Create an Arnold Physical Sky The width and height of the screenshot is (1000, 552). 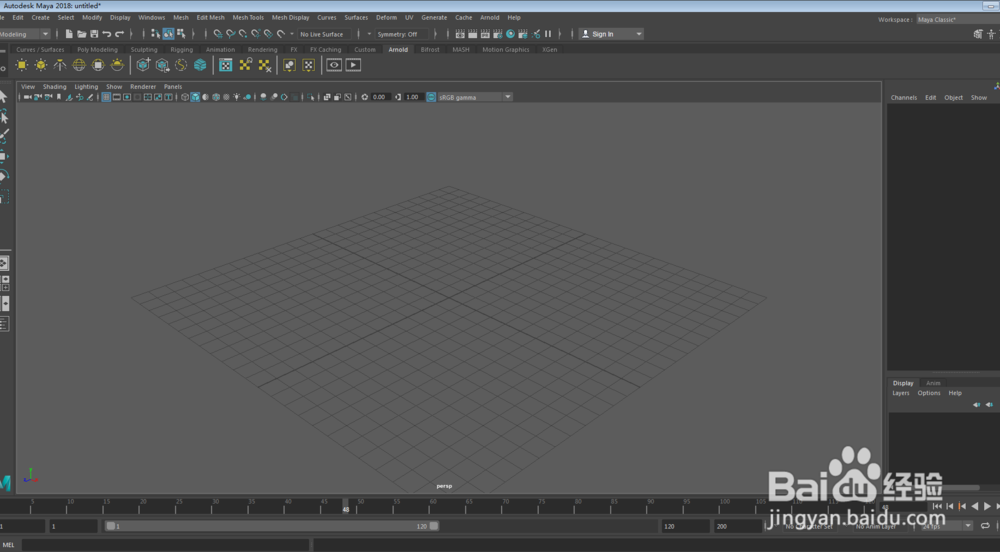117,65
